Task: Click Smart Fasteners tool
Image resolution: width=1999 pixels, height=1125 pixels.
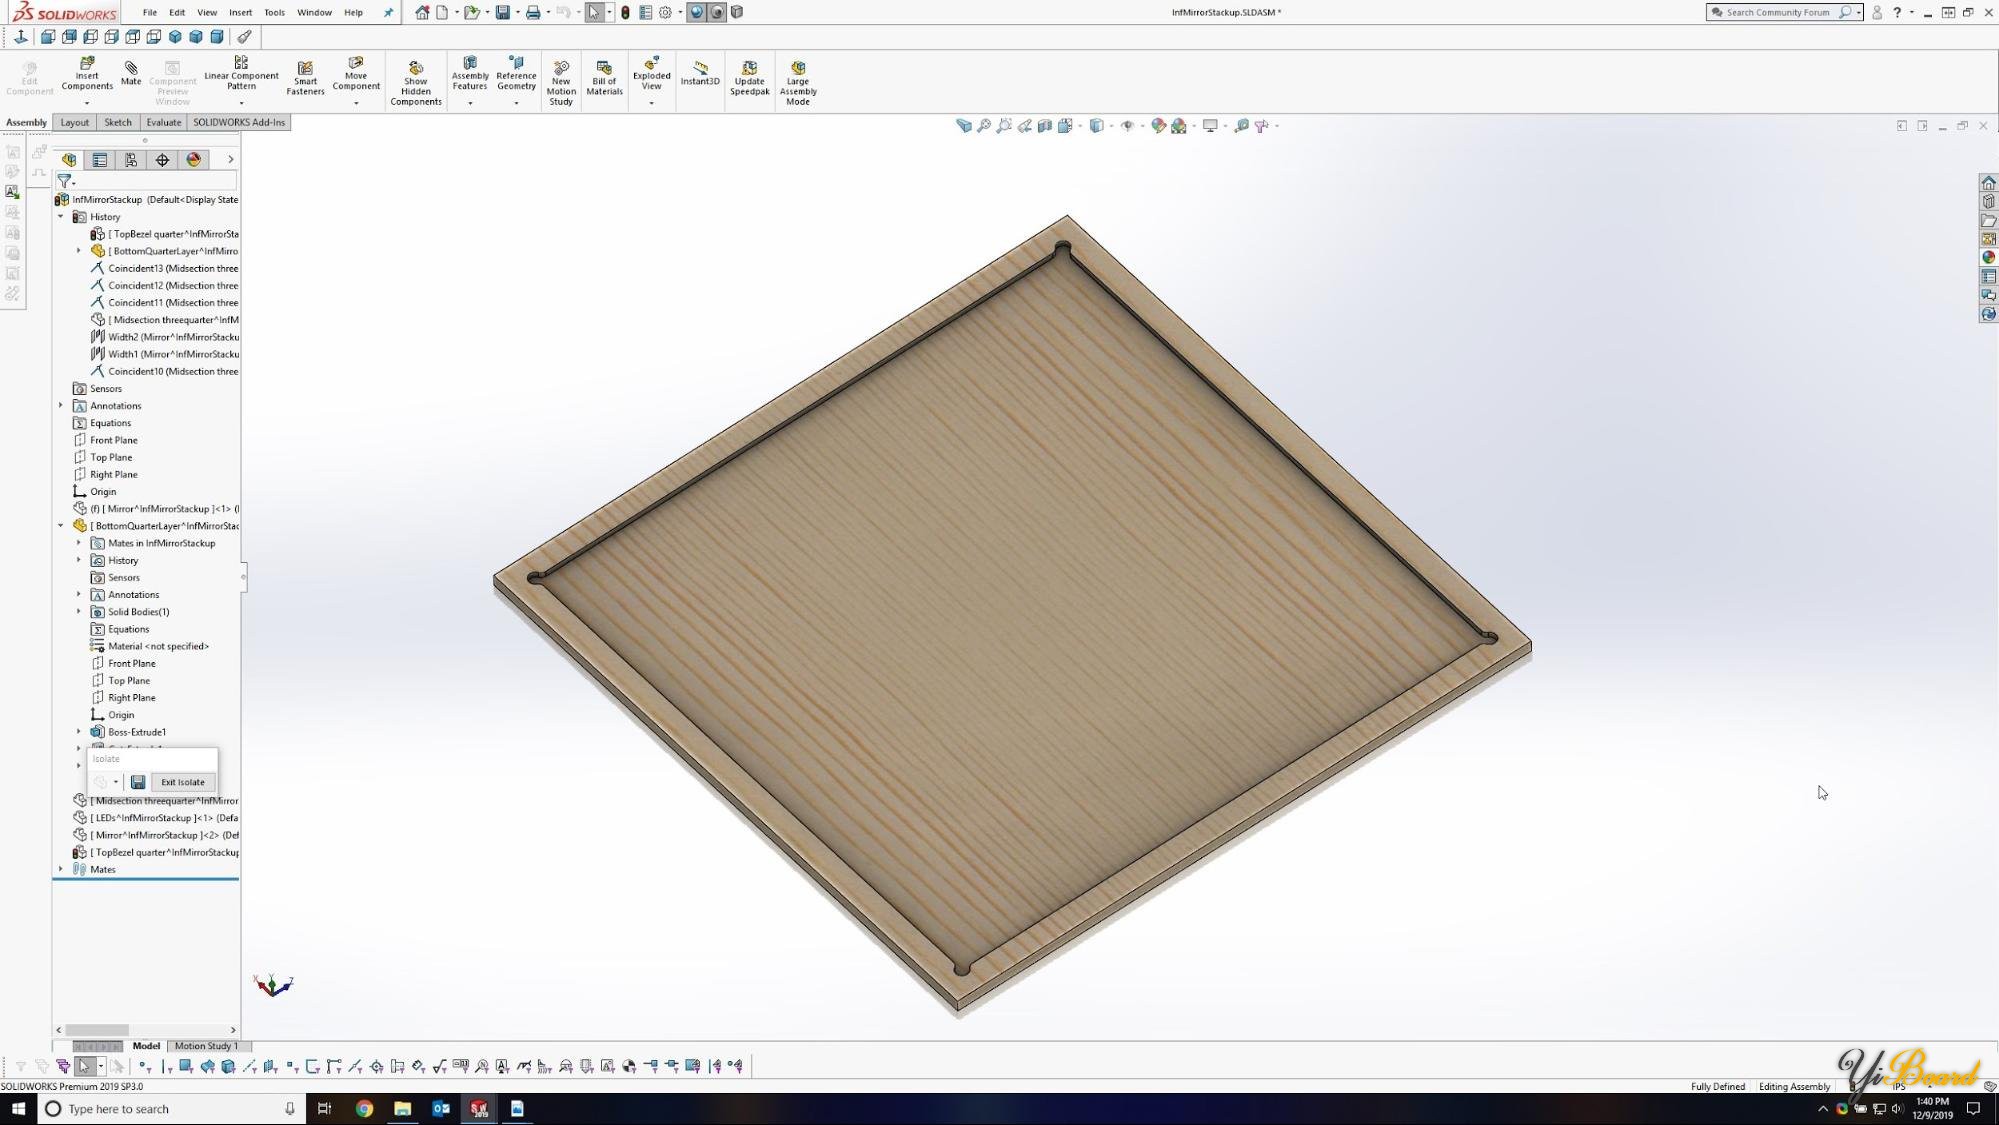Action: coord(305,78)
